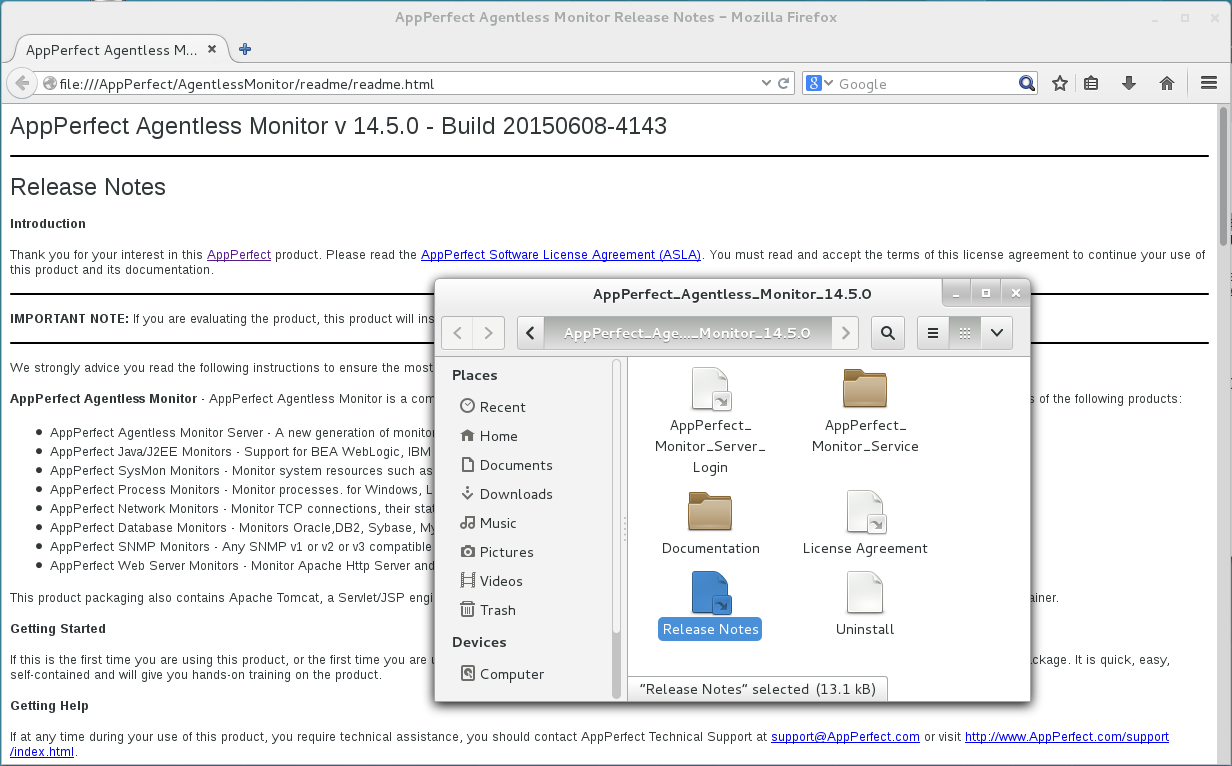Image resolution: width=1232 pixels, height=766 pixels.
Task: Click the Release Notes heading text
Action: 88,187
